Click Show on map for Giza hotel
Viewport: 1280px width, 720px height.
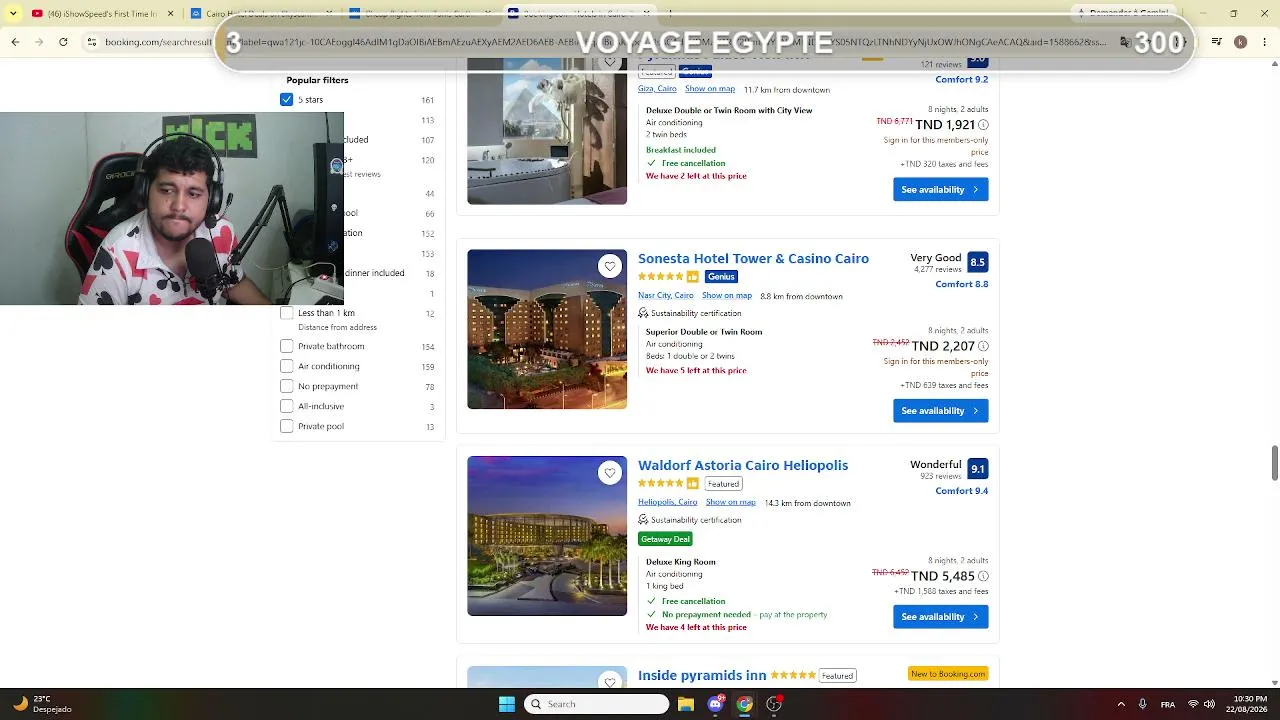(x=710, y=89)
